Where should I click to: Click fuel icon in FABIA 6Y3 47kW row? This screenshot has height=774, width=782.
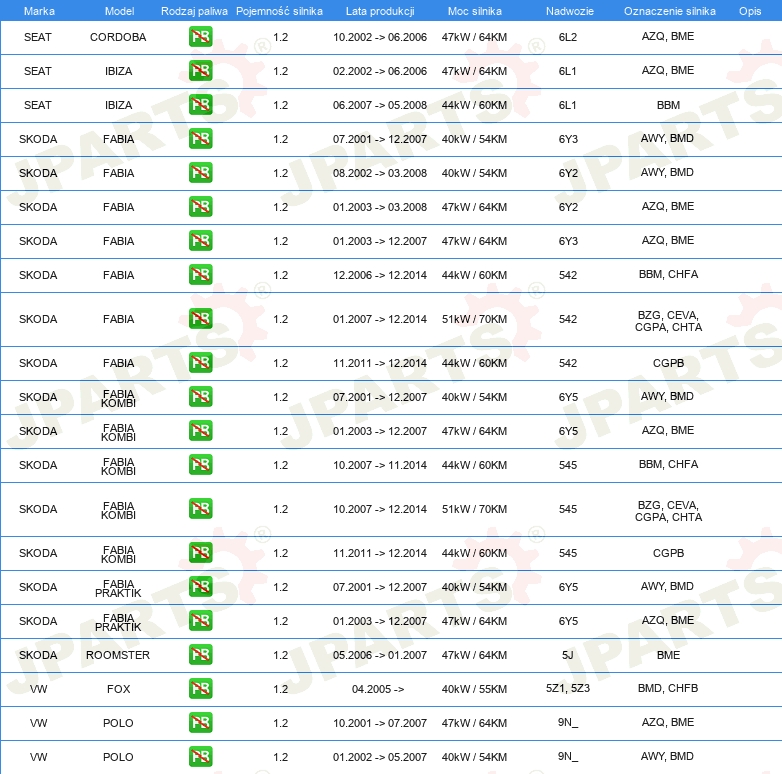200,240
